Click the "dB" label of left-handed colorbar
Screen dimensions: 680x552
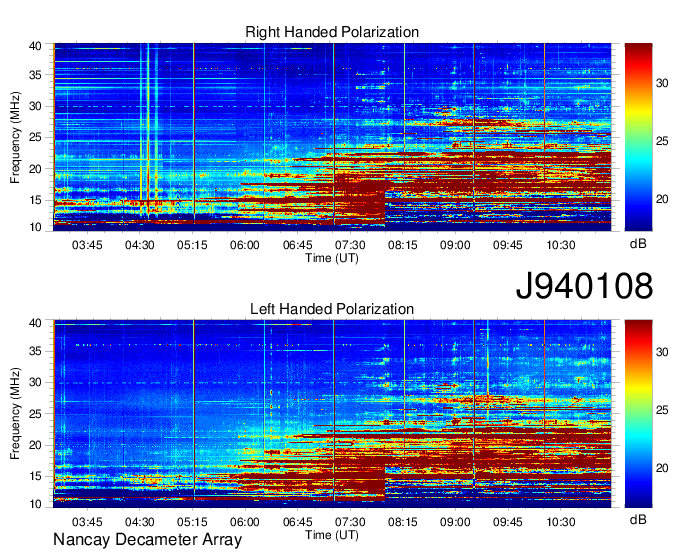tap(638, 519)
